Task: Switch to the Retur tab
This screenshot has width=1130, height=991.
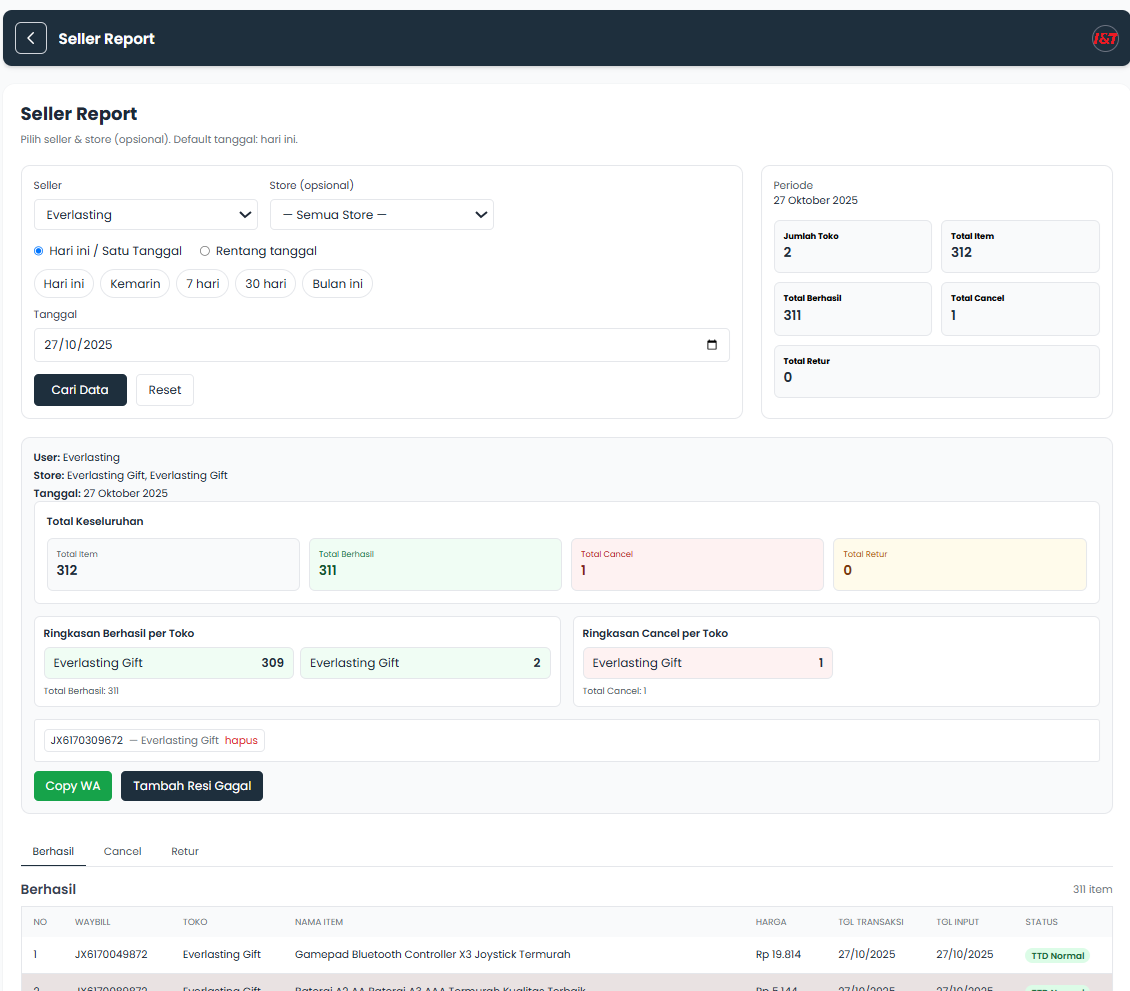Action: click(x=184, y=851)
